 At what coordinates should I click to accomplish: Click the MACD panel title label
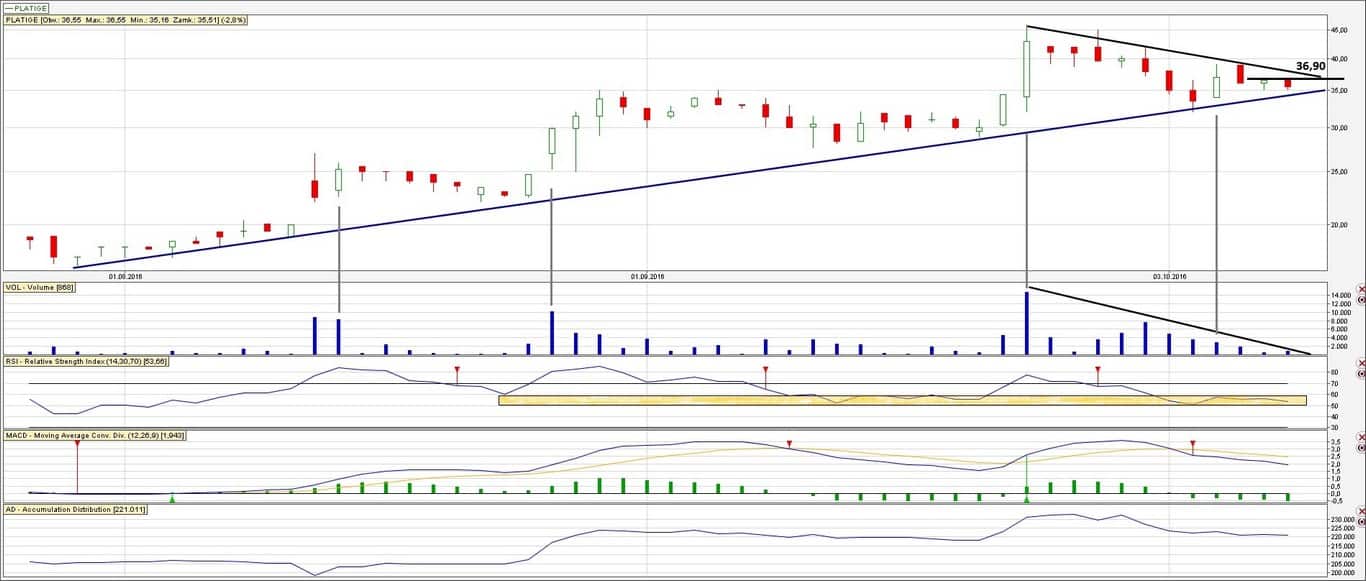(95, 436)
